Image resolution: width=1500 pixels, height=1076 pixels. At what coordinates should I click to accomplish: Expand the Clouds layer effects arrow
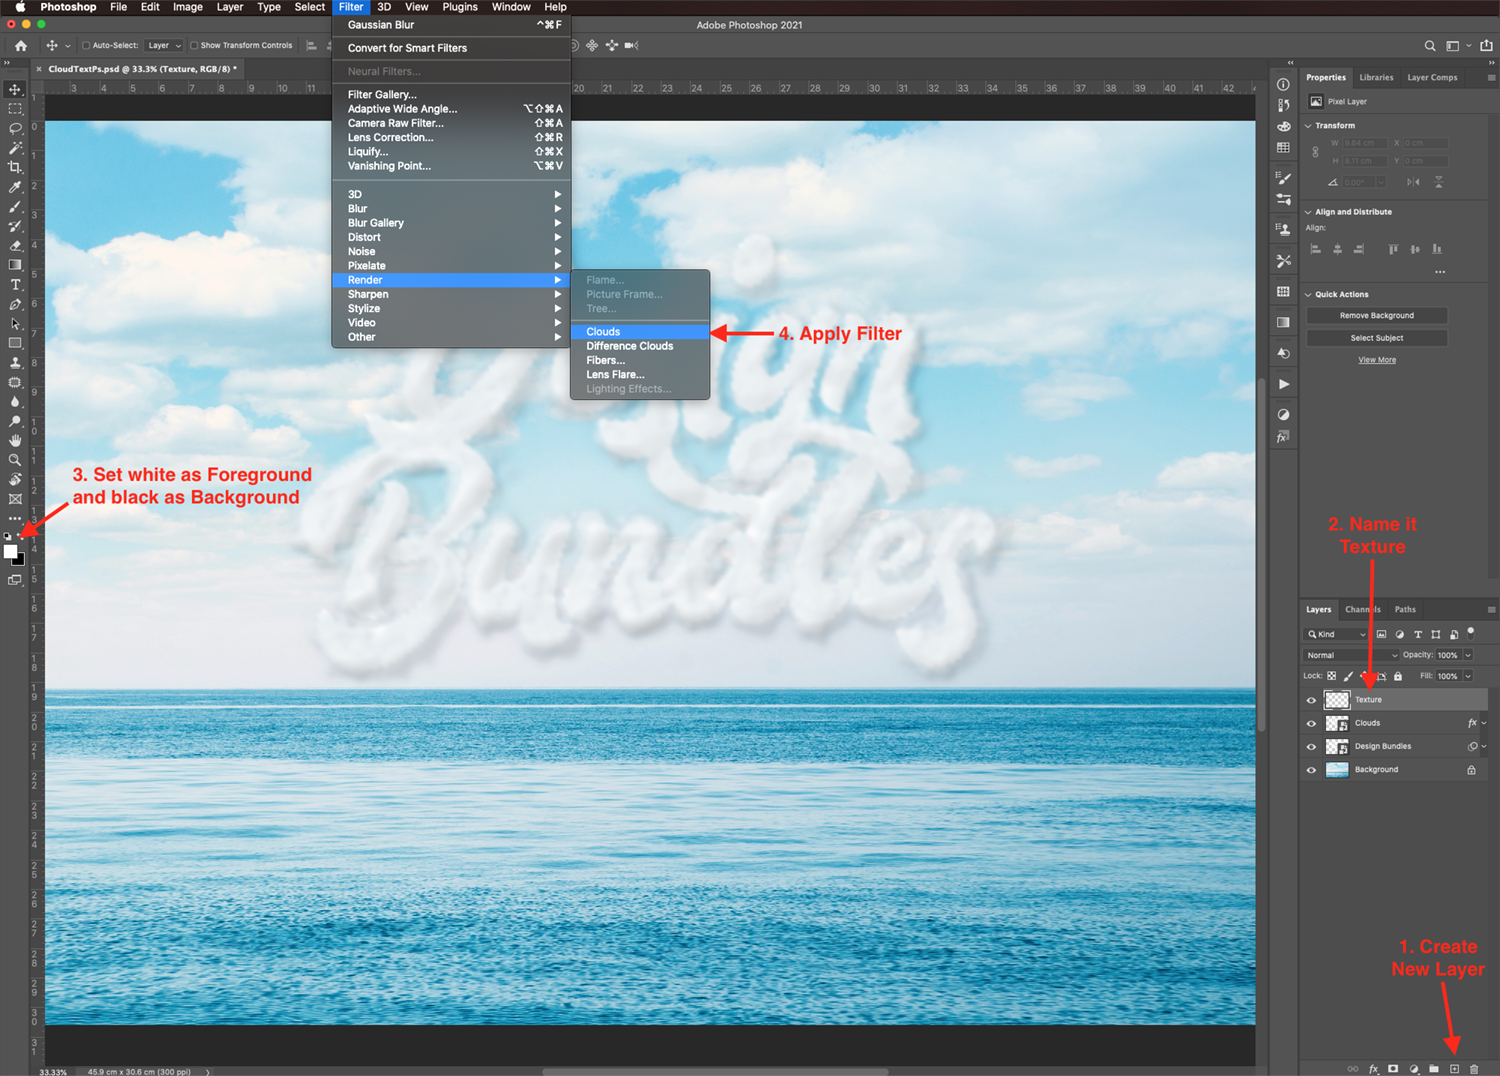[x=1484, y=723]
